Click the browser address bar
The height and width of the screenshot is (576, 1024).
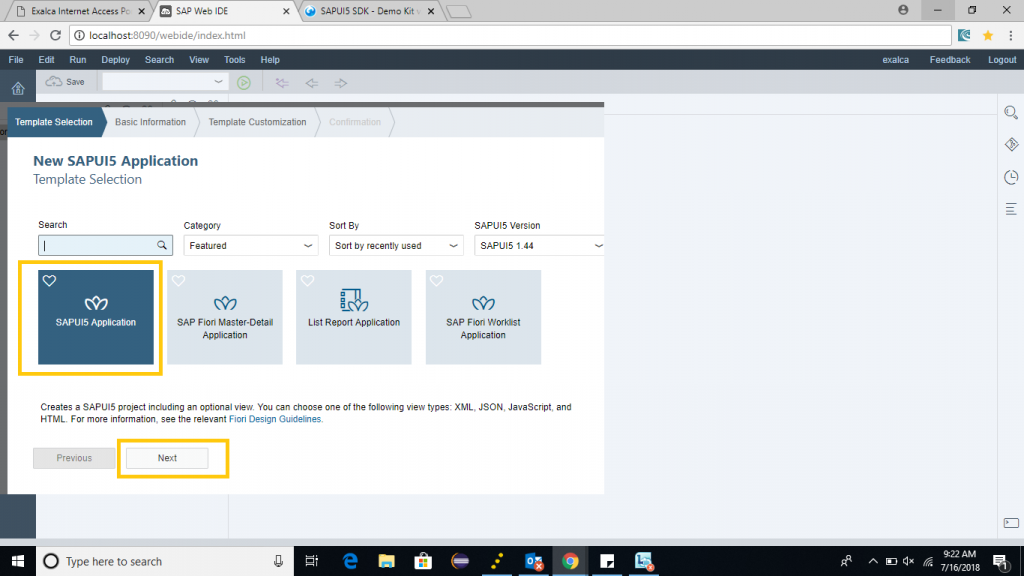[509, 35]
